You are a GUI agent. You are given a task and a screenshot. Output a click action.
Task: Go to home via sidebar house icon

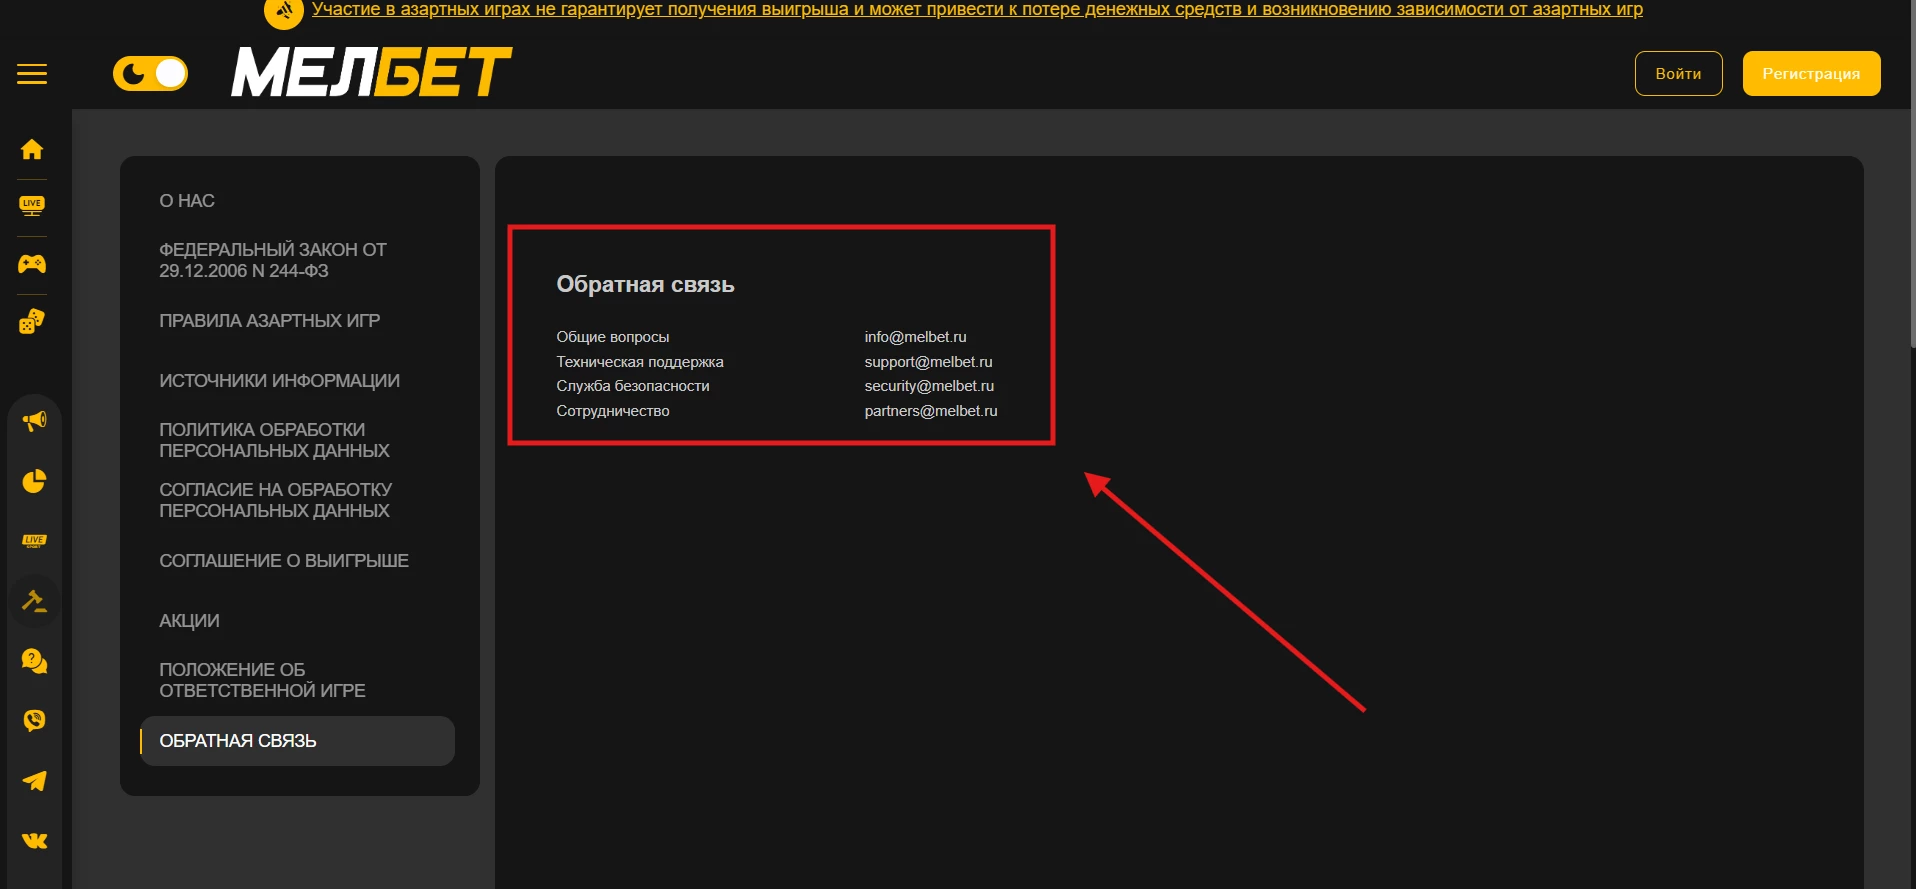32,149
